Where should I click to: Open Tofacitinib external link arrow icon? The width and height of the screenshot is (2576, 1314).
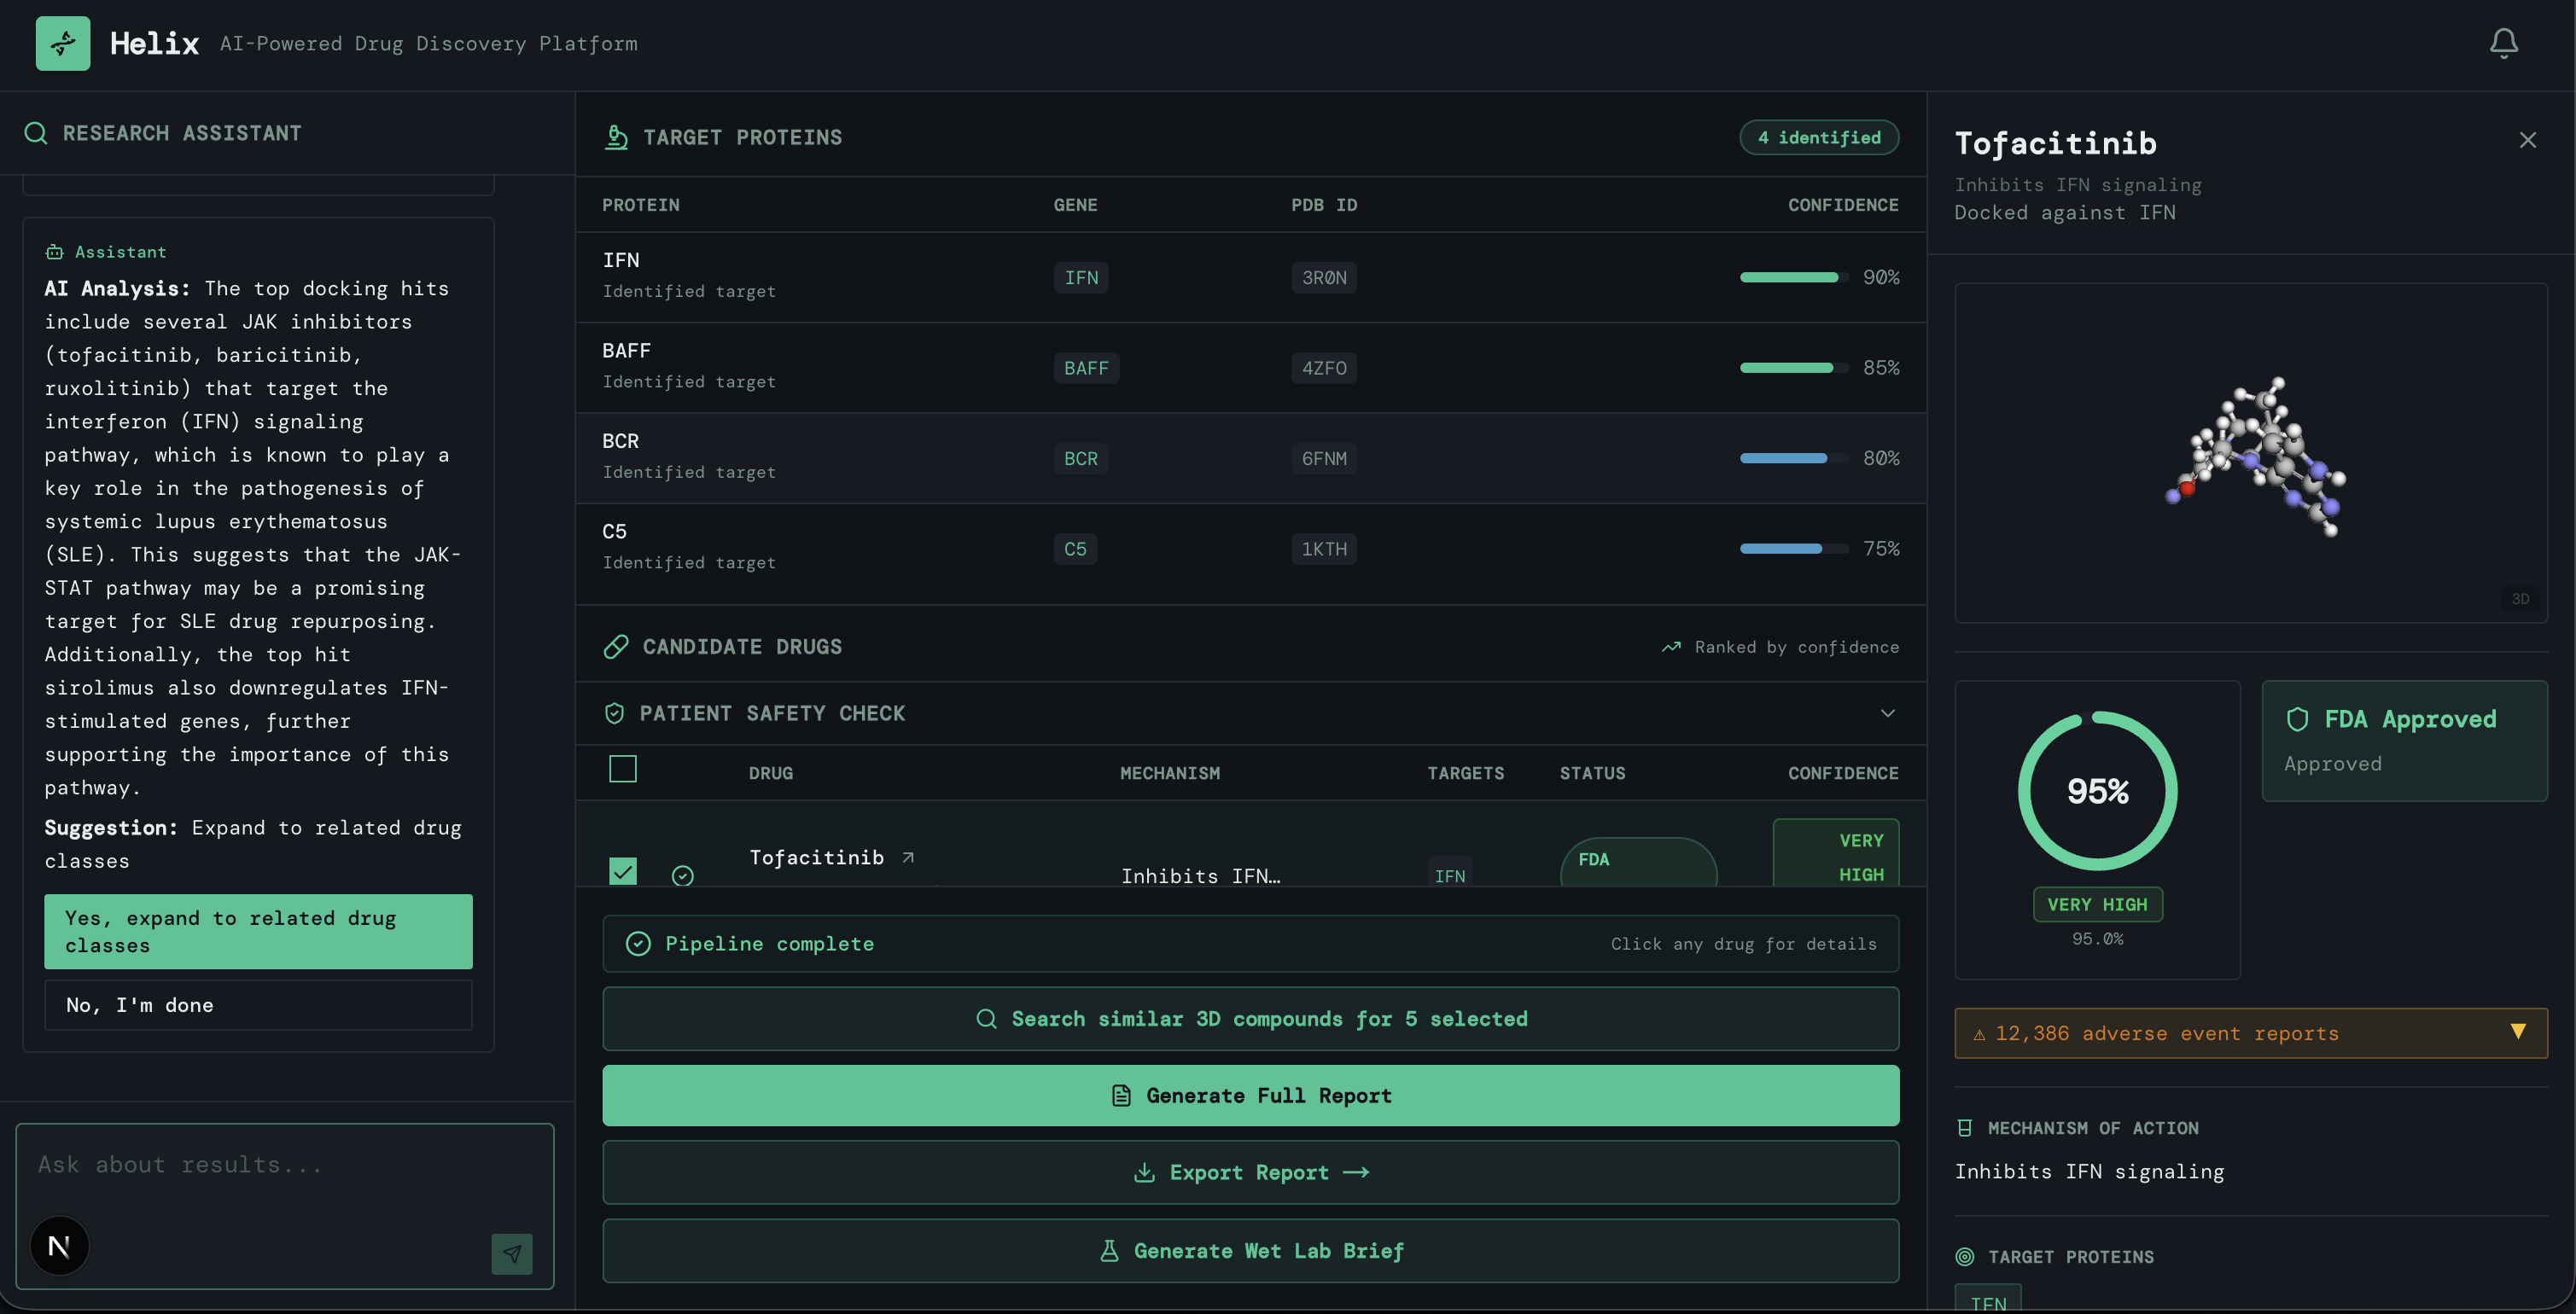tap(908, 857)
